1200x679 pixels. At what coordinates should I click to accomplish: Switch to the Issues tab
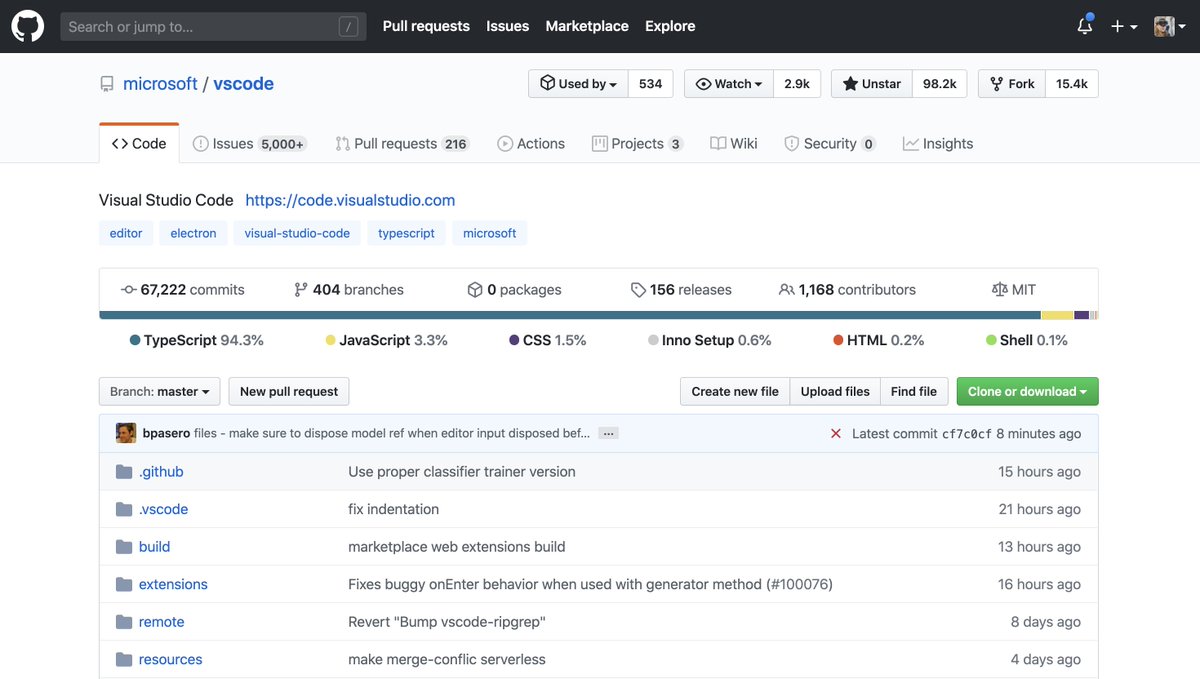[x=249, y=143]
